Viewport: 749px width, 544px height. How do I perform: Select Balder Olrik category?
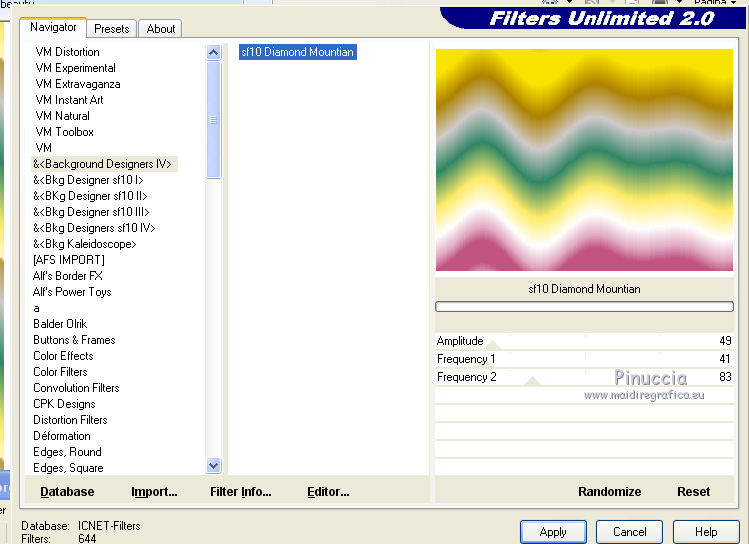click(60, 324)
